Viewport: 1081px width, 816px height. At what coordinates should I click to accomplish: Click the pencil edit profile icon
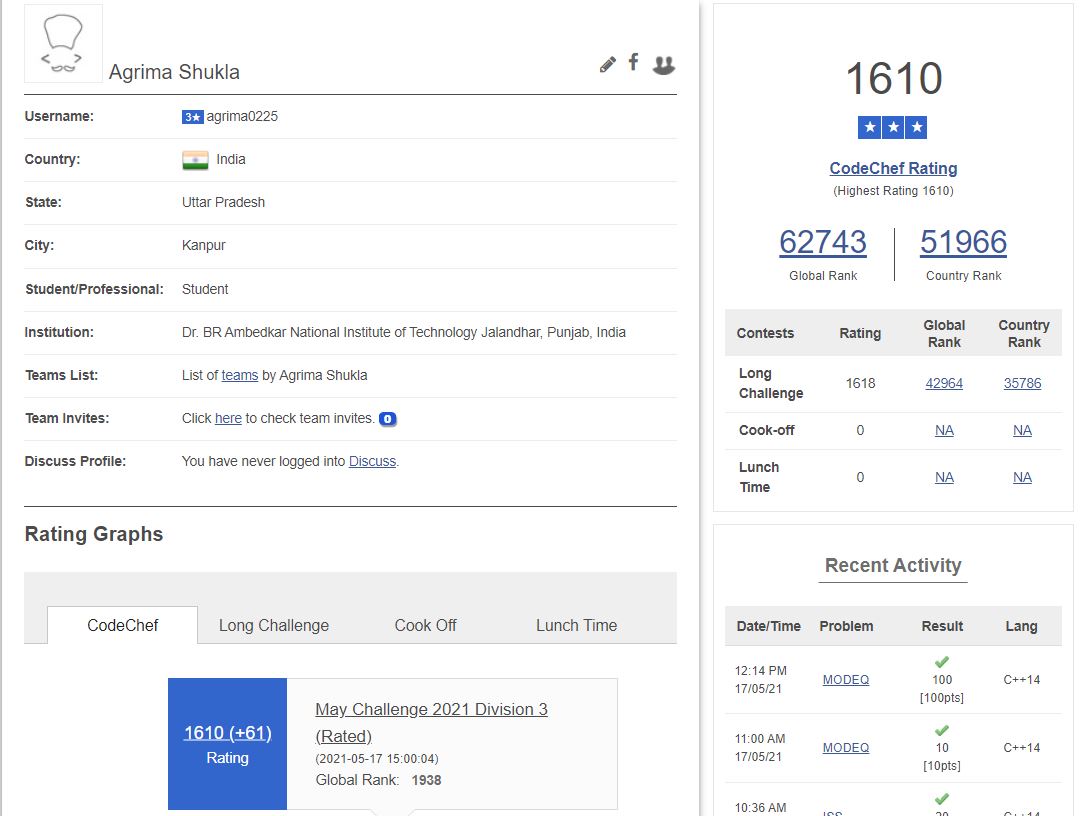pos(607,65)
